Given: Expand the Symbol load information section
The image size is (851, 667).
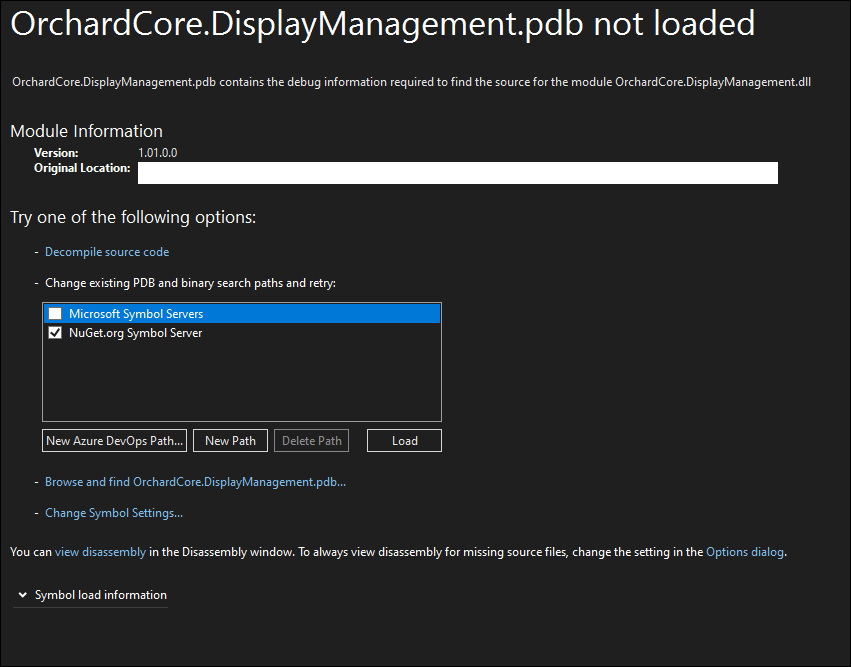Looking at the screenshot, I should point(100,594).
